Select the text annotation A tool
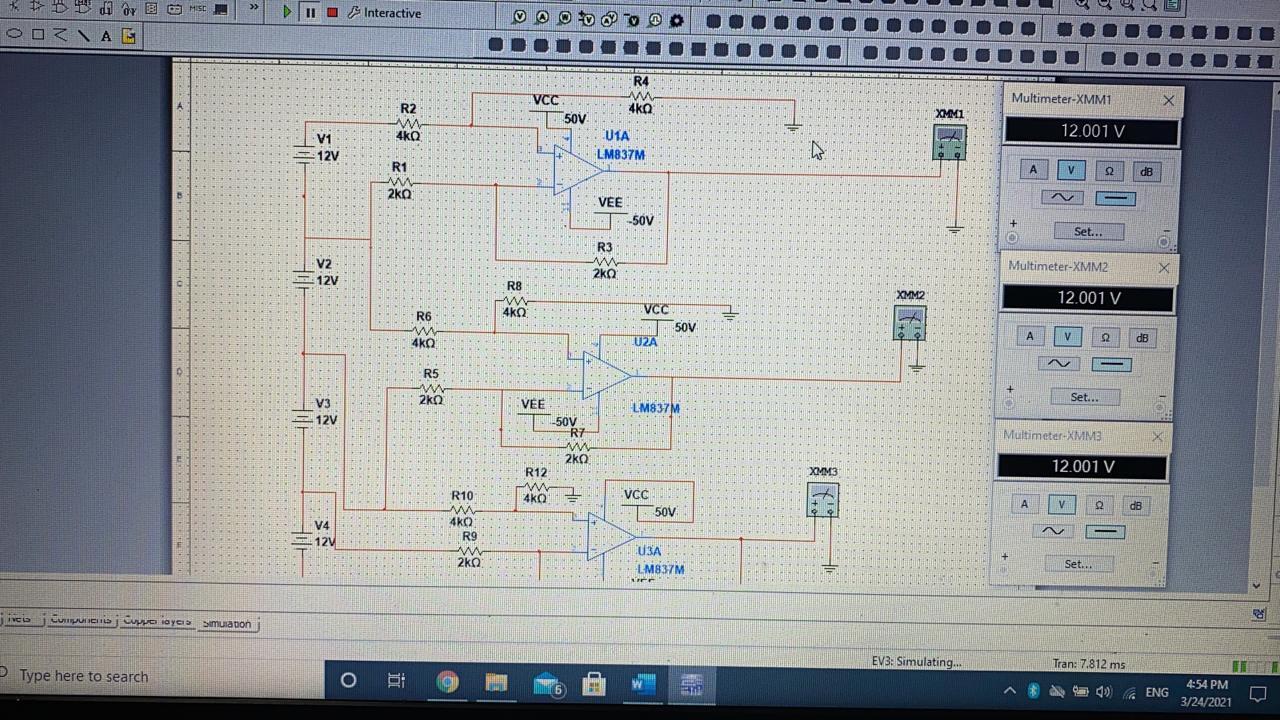1280x720 pixels. click(106, 36)
